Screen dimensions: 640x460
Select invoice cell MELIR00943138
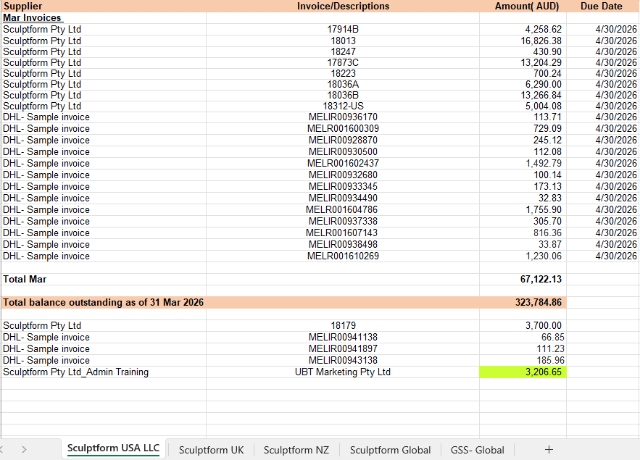tap(343, 360)
